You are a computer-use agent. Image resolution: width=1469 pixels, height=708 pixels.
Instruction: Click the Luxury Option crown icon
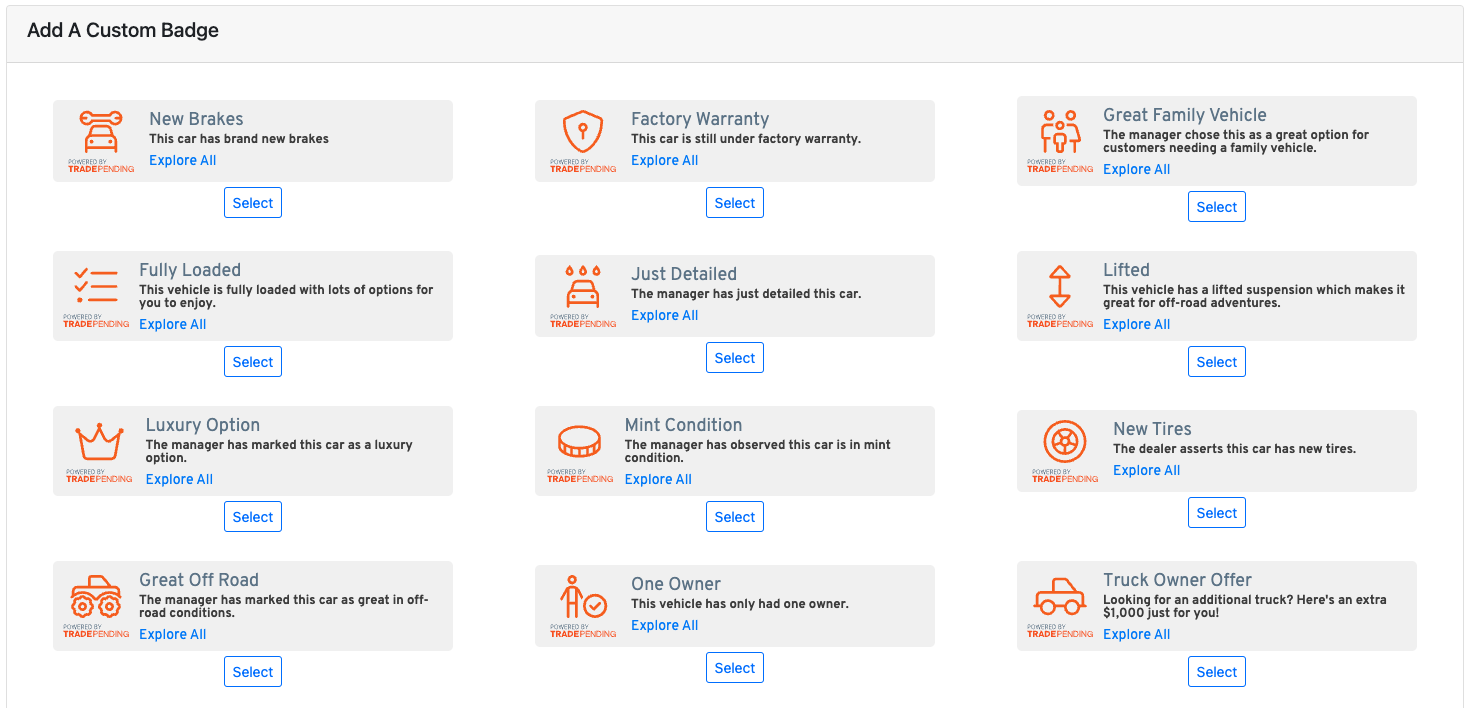tap(97, 438)
